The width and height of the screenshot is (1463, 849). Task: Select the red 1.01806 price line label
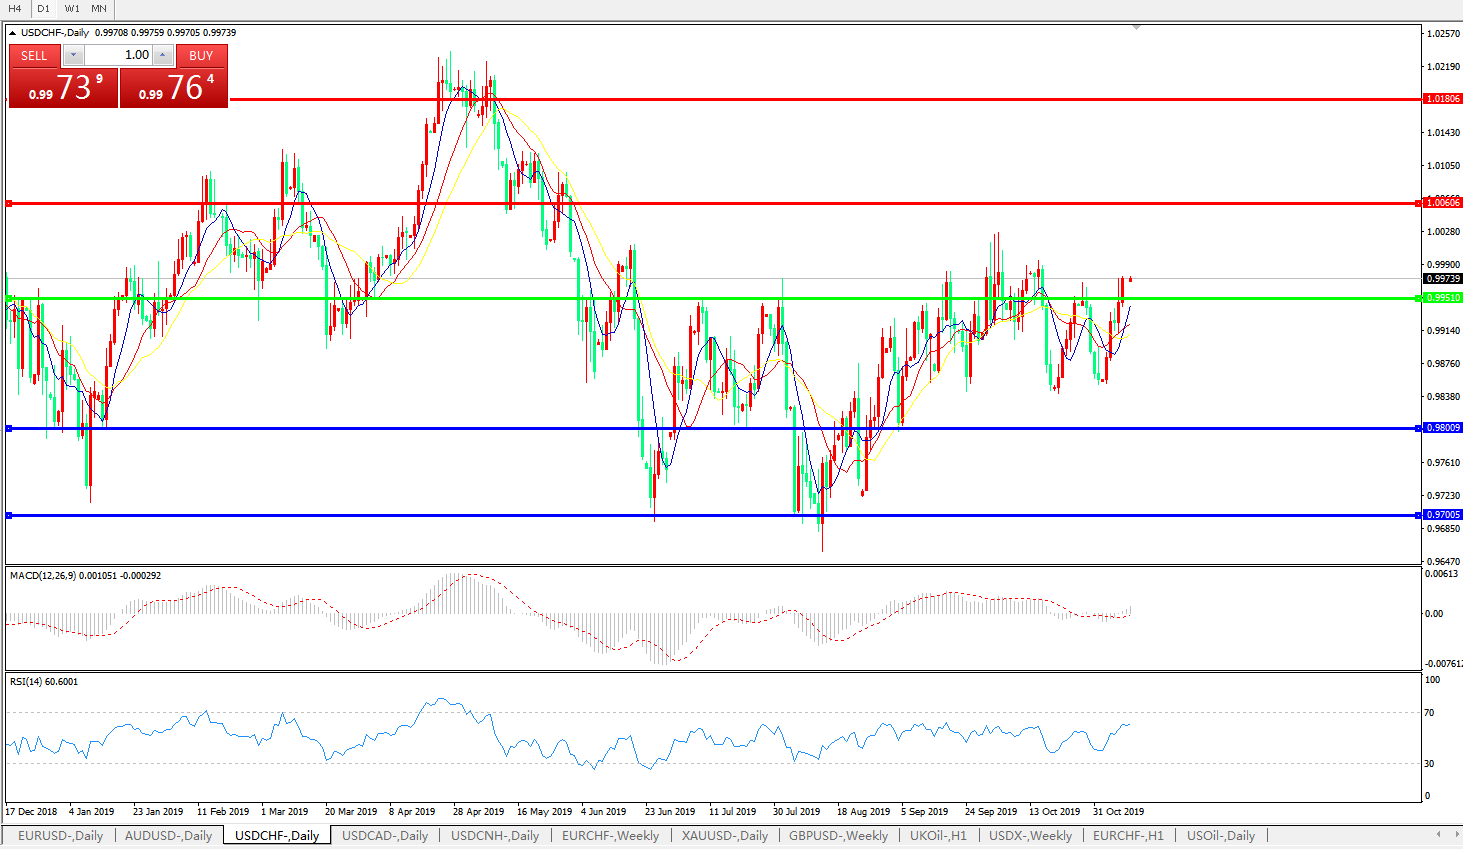1442,99
